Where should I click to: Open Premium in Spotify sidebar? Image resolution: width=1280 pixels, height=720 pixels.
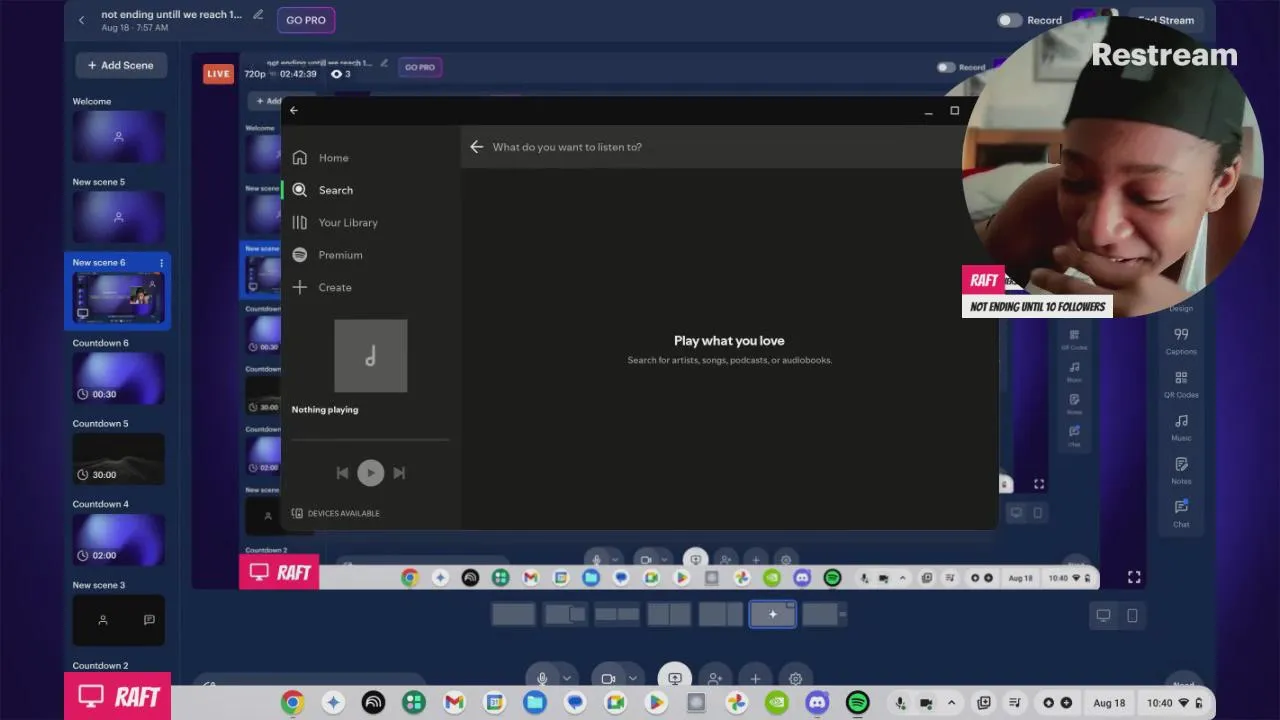pyautogui.click(x=327, y=255)
